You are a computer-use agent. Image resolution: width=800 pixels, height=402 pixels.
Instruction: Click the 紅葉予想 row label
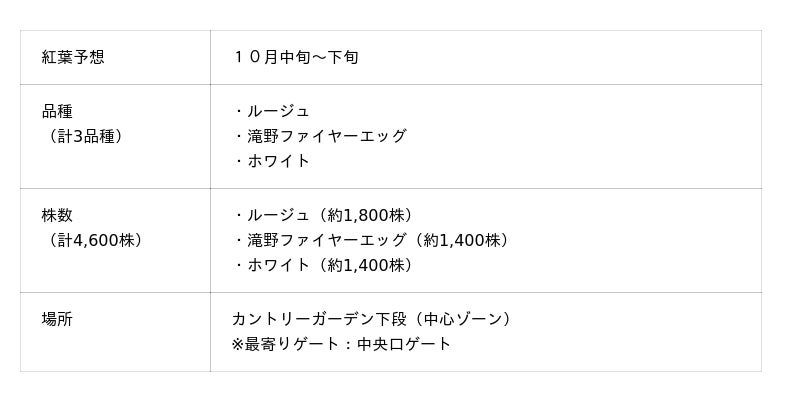73,57
